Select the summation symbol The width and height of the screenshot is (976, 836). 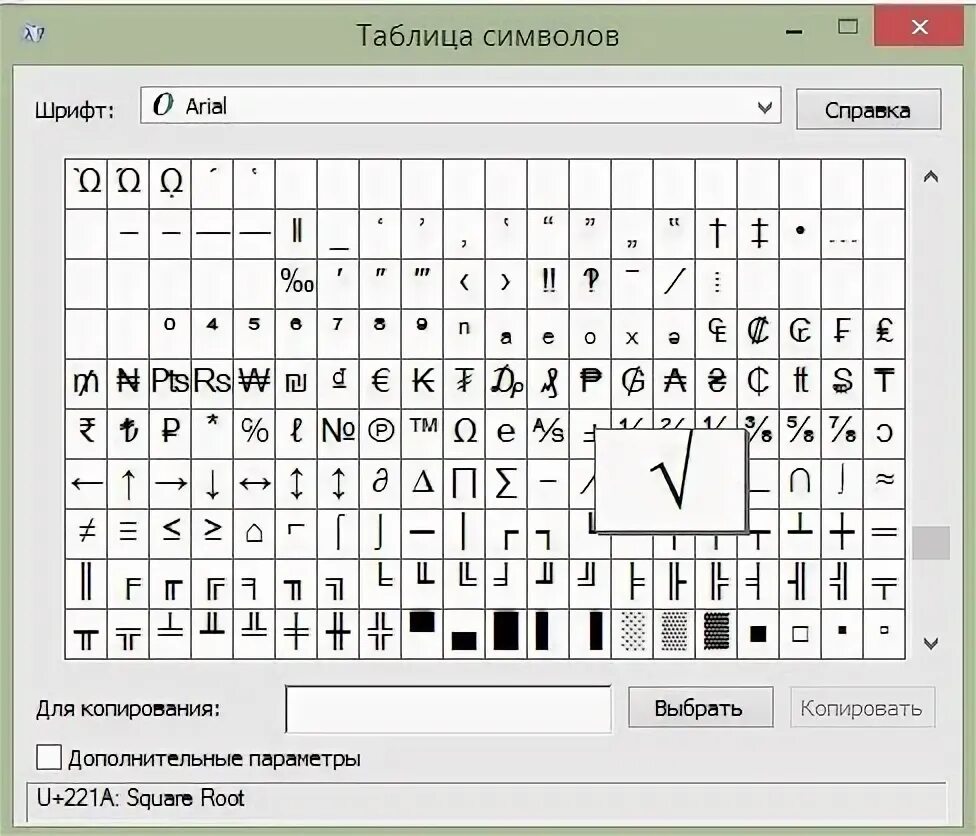tap(506, 481)
